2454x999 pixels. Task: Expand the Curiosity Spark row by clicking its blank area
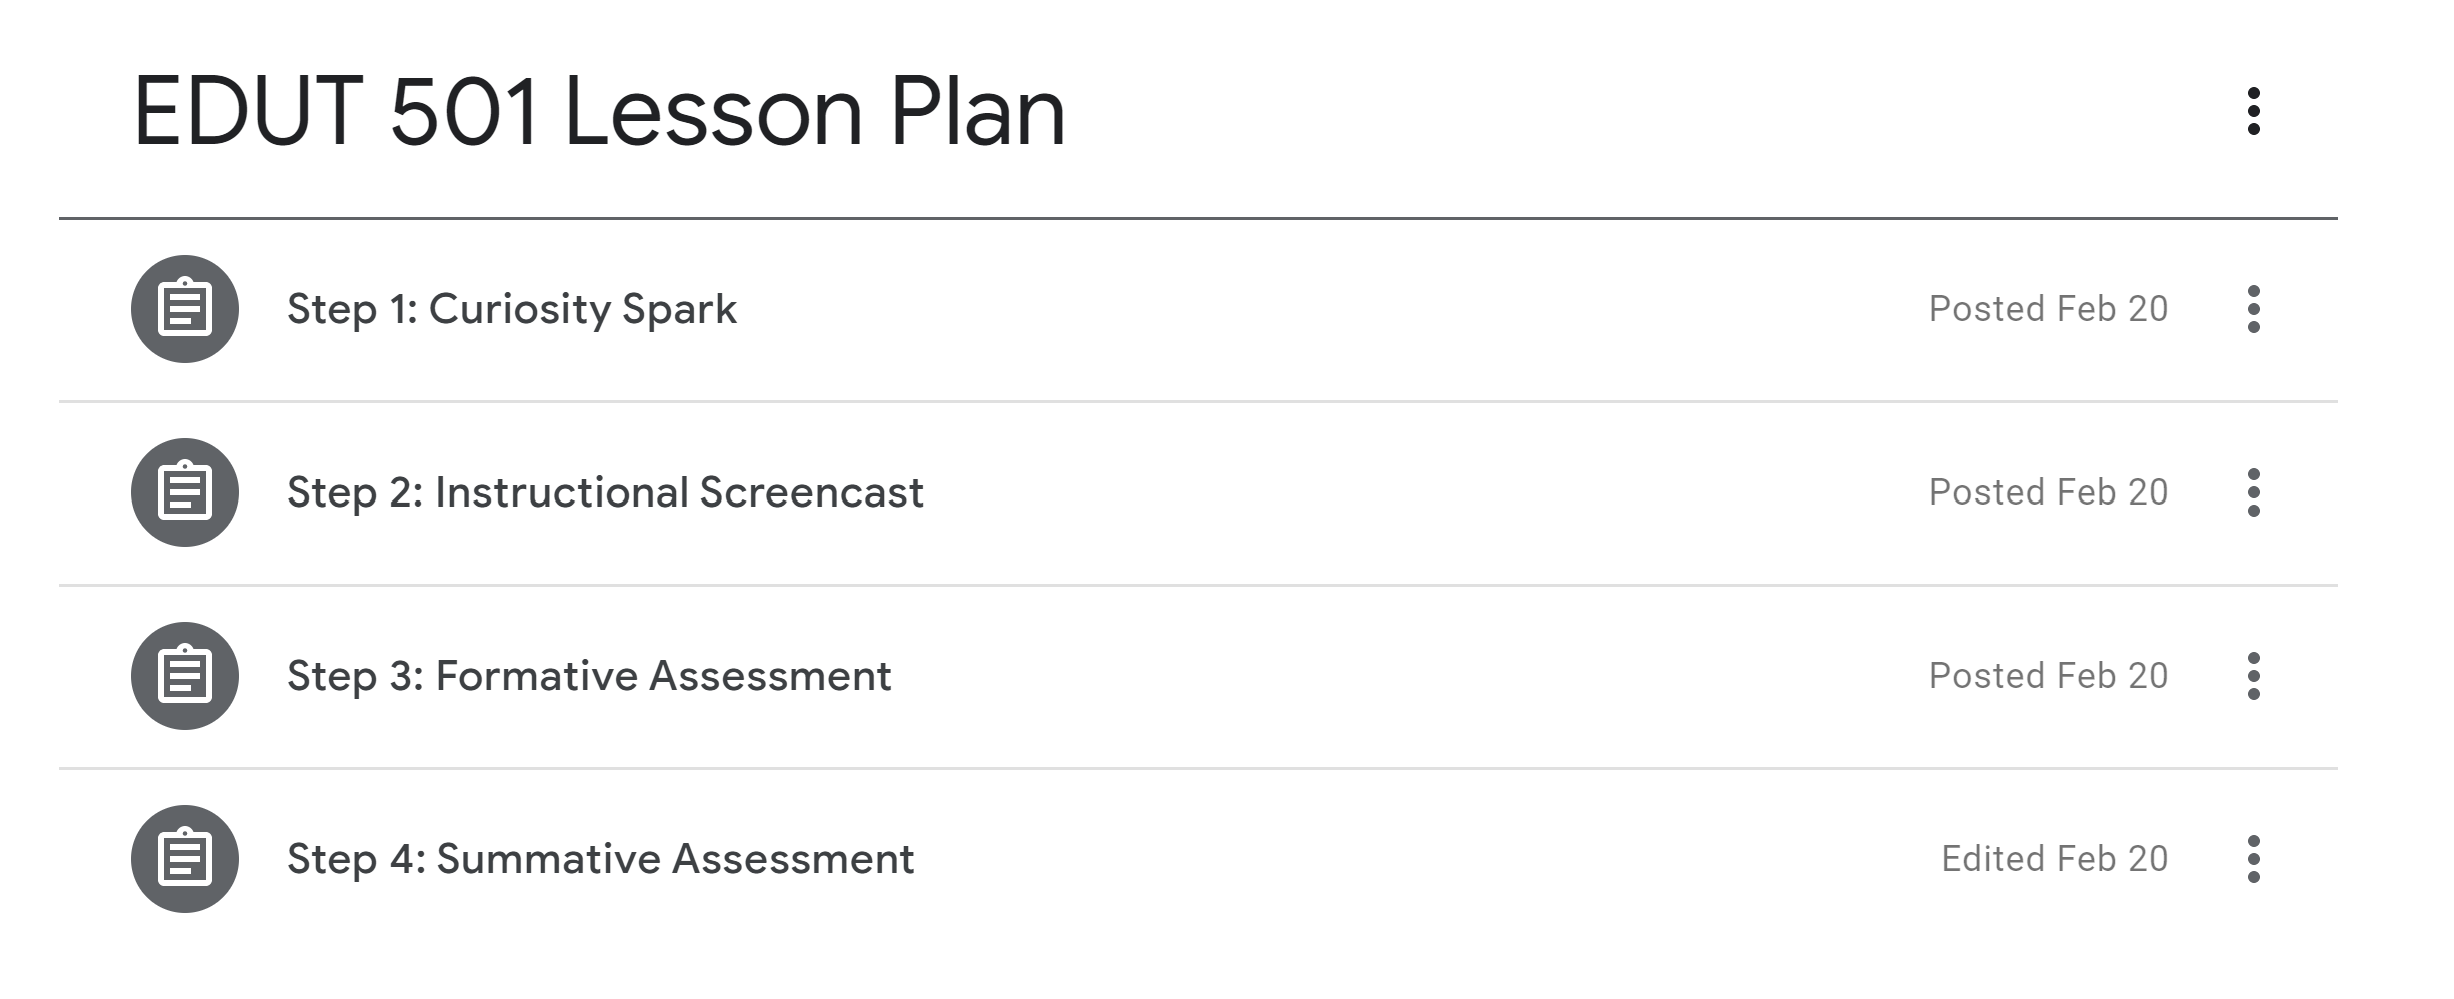point(1300,309)
